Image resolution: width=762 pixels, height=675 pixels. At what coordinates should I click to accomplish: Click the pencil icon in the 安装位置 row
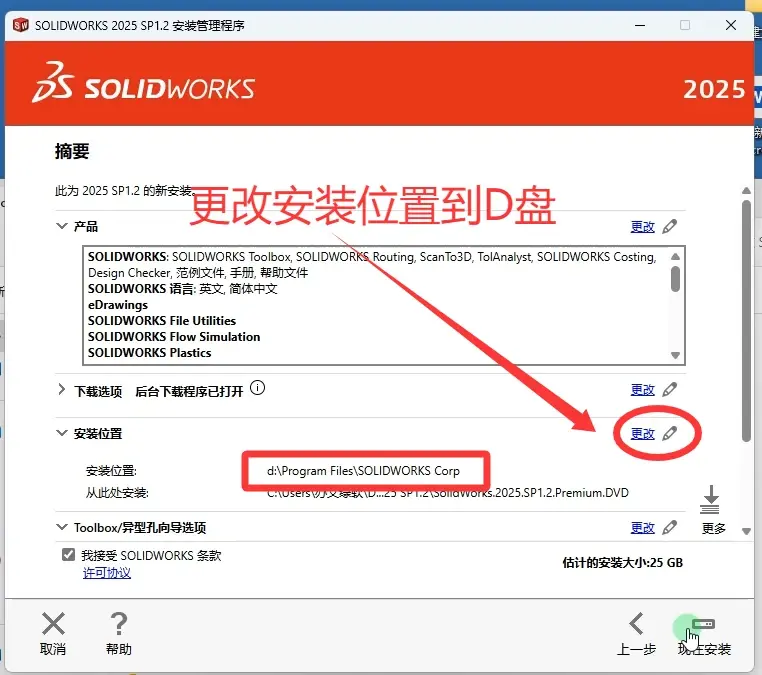click(670, 433)
